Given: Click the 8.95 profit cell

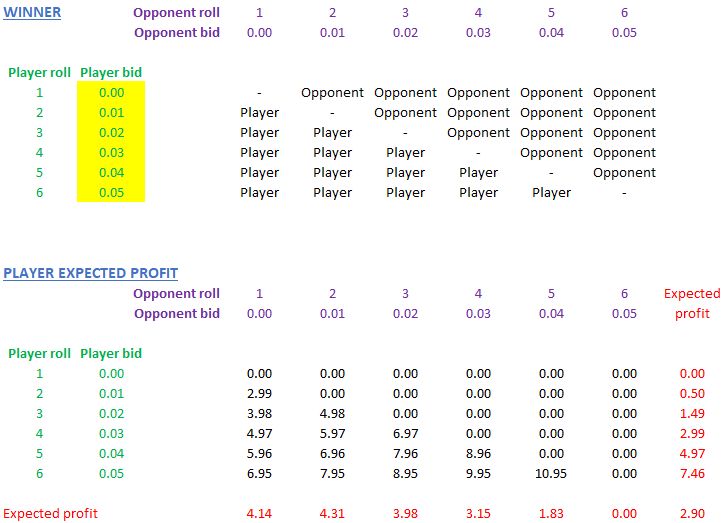Looking at the screenshot, I should (405, 474).
